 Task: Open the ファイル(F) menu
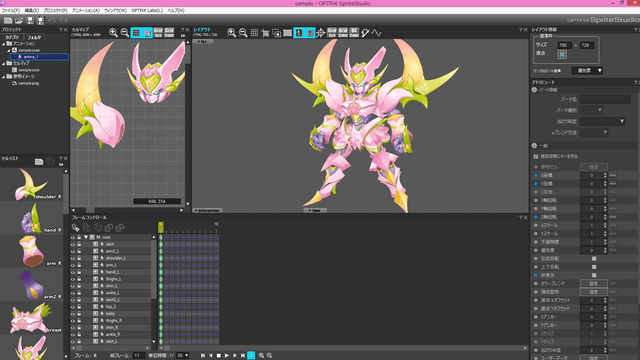click(11, 11)
